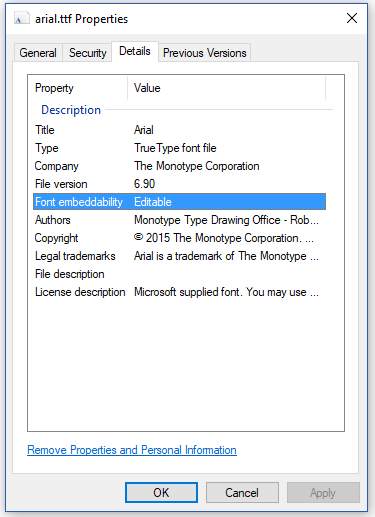Open Remove Properties and Personal Information link
The width and height of the screenshot is (375, 517).
(132, 450)
